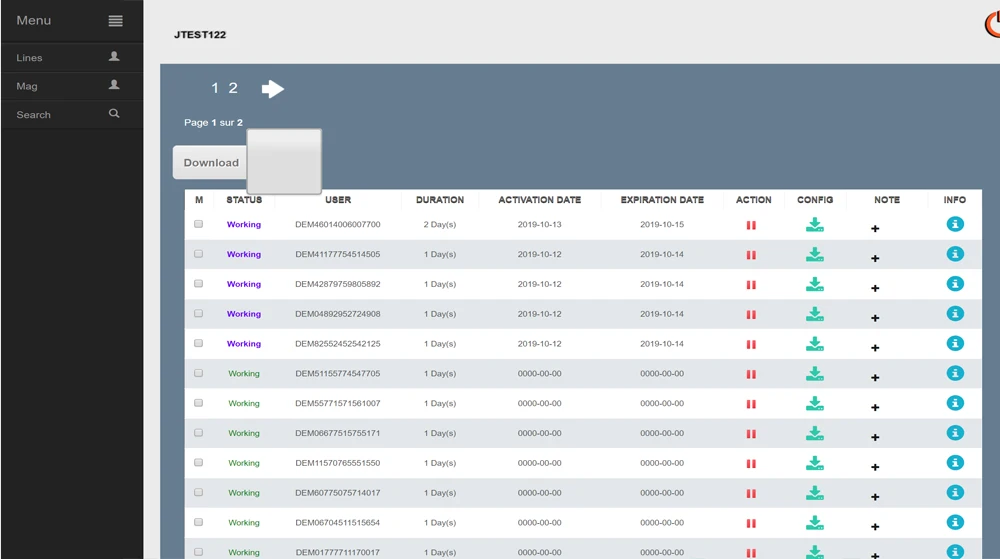Add a note for DEM82552452542125
This screenshot has width=1000, height=559.
coord(875,347)
